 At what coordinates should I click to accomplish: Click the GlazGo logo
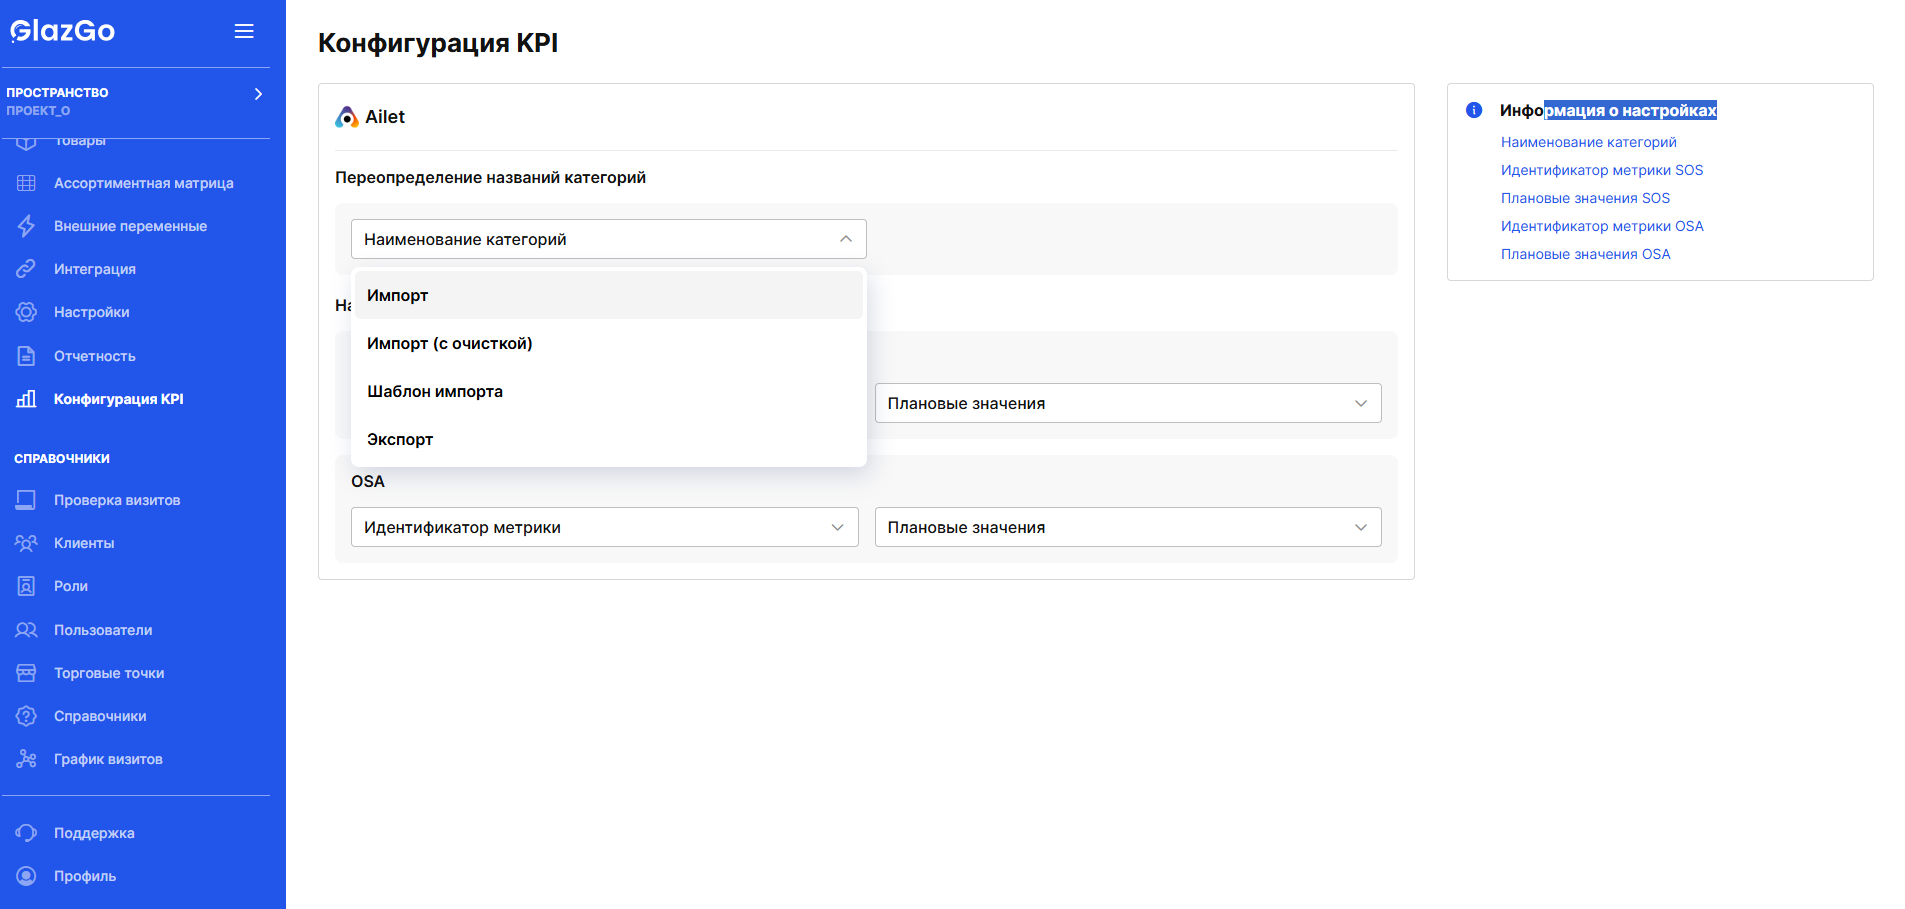pyautogui.click(x=63, y=31)
